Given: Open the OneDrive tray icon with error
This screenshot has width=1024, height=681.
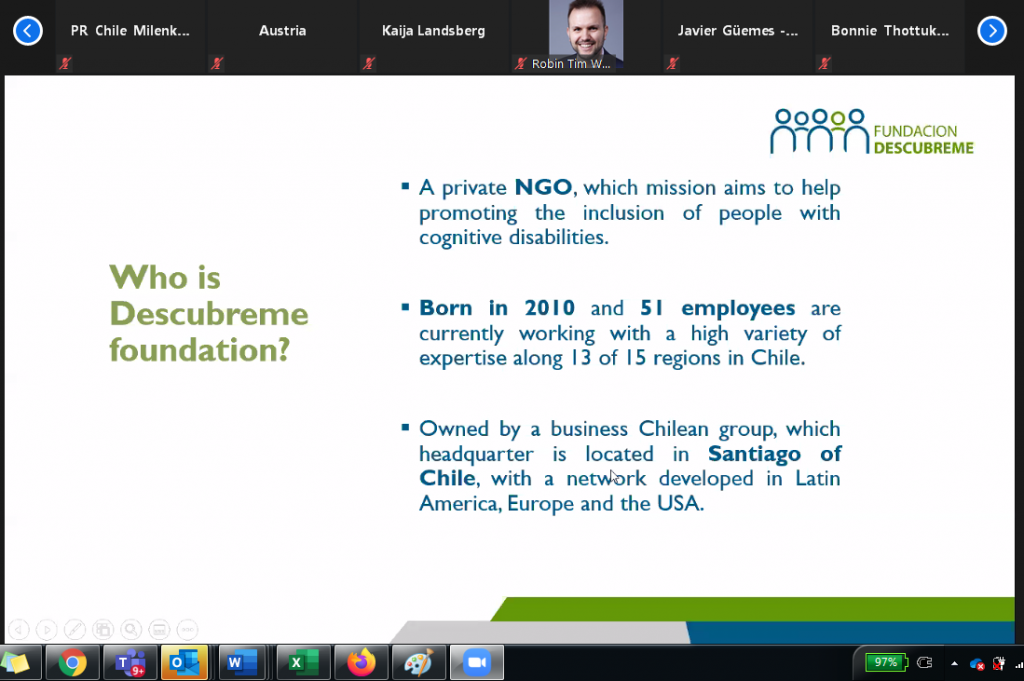Looking at the screenshot, I should (977, 664).
